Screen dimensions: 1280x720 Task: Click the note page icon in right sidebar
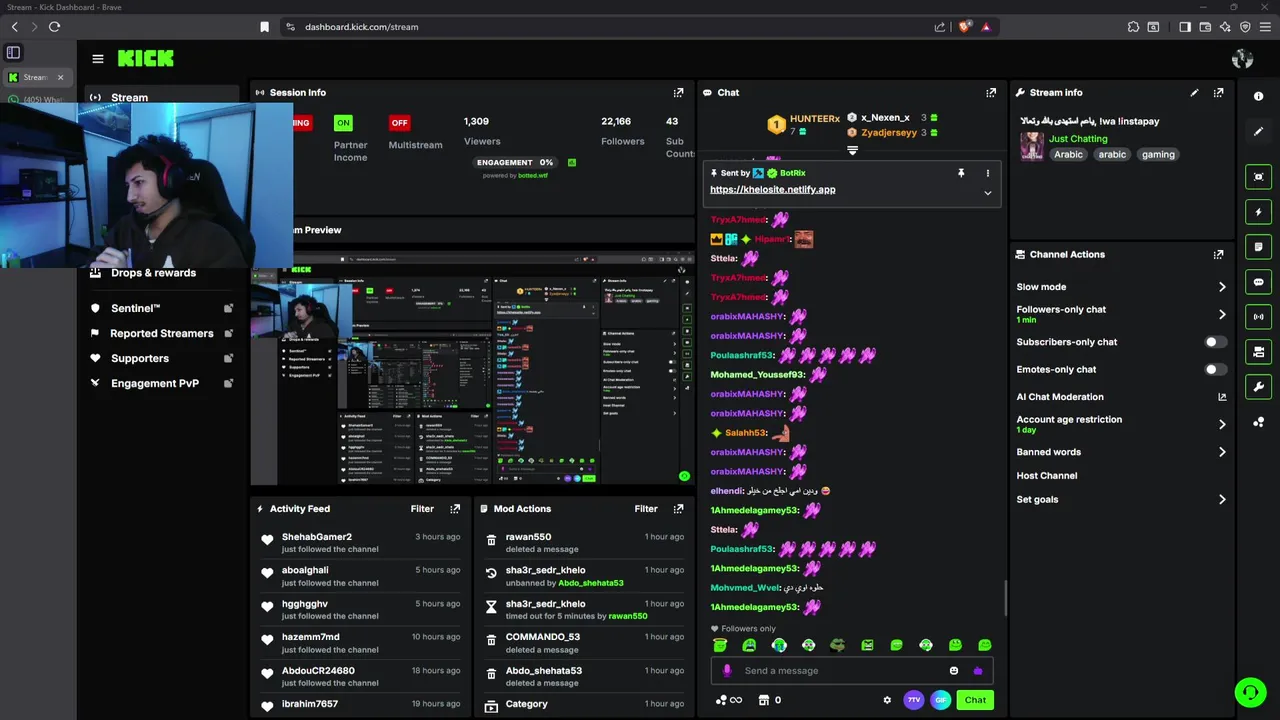coord(1258,247)
